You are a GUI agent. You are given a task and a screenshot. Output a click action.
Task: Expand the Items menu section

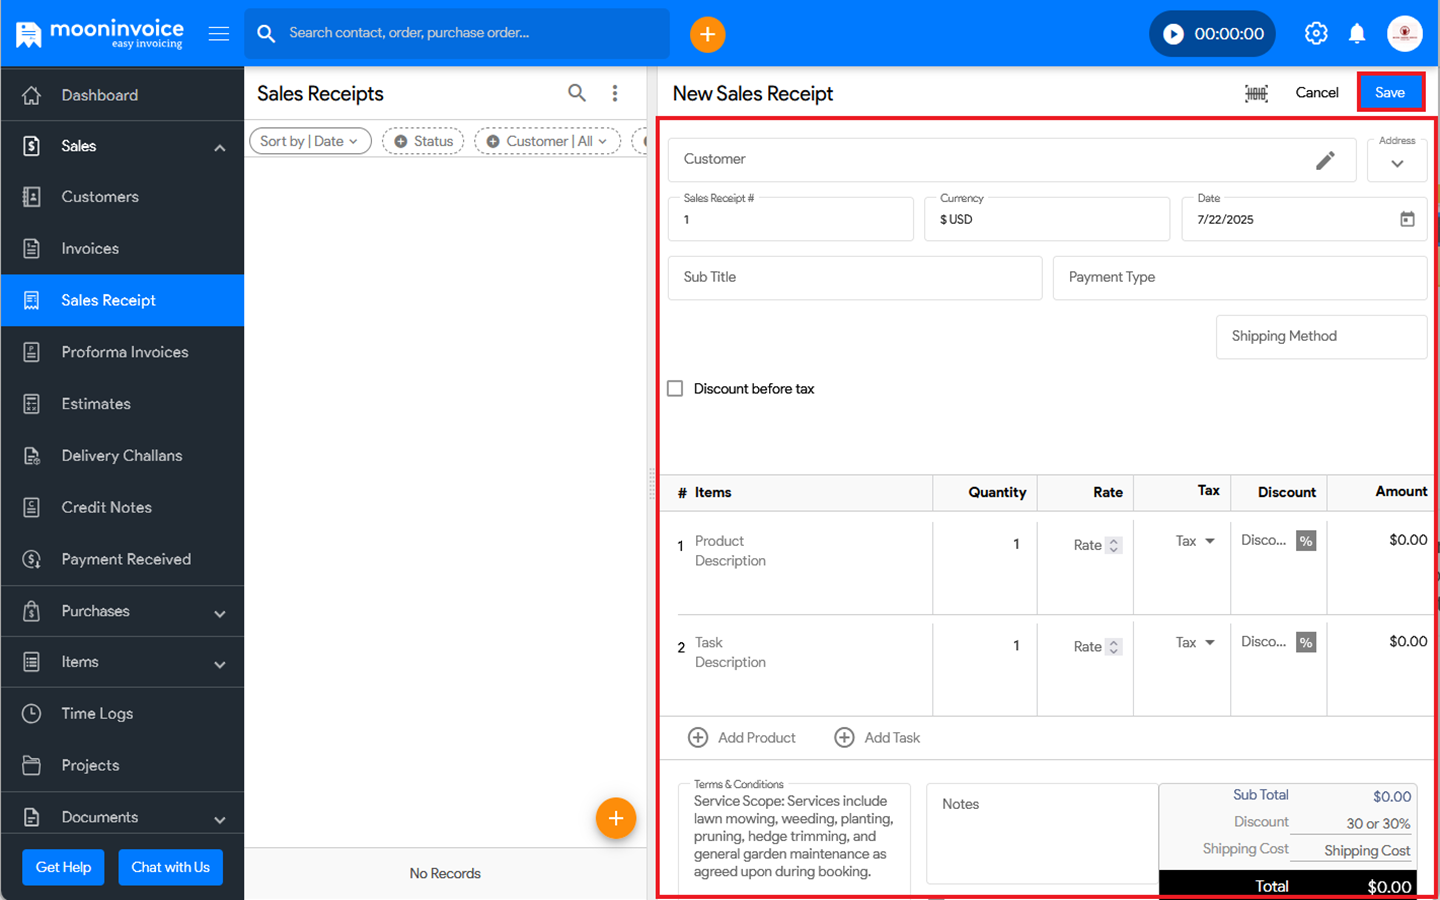[219, 664]
